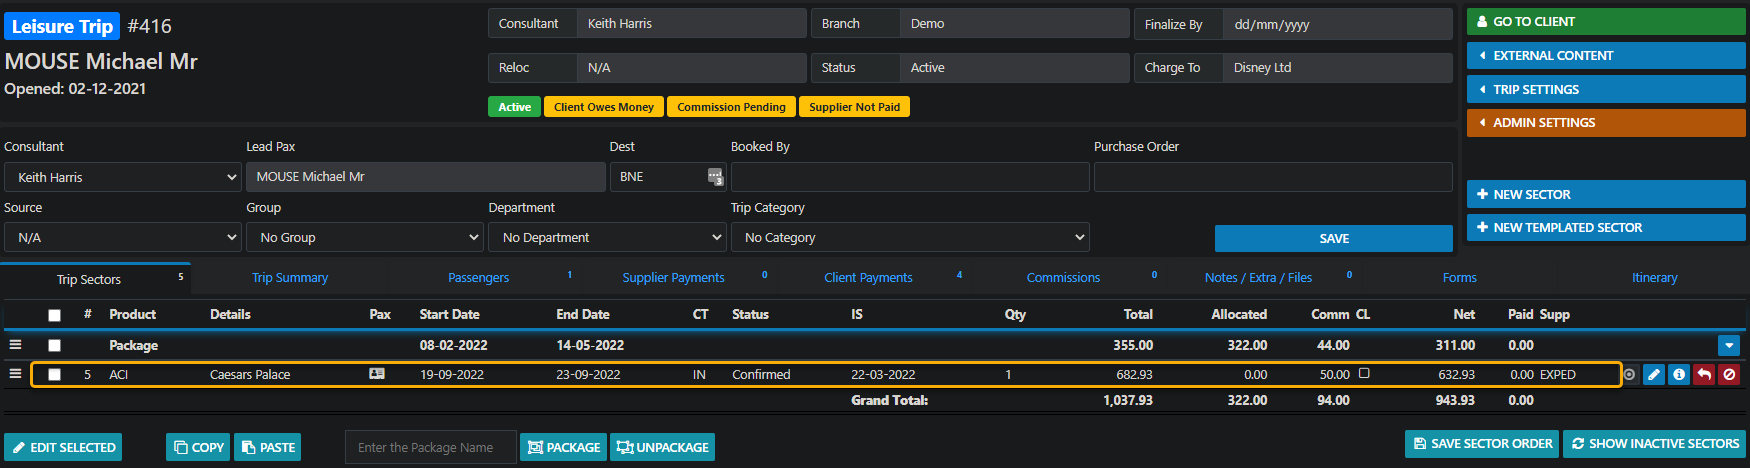This screenshot has width=1750, height=468.
Task: Click the grey target circle icon on ACI row
Action: 1630,374
